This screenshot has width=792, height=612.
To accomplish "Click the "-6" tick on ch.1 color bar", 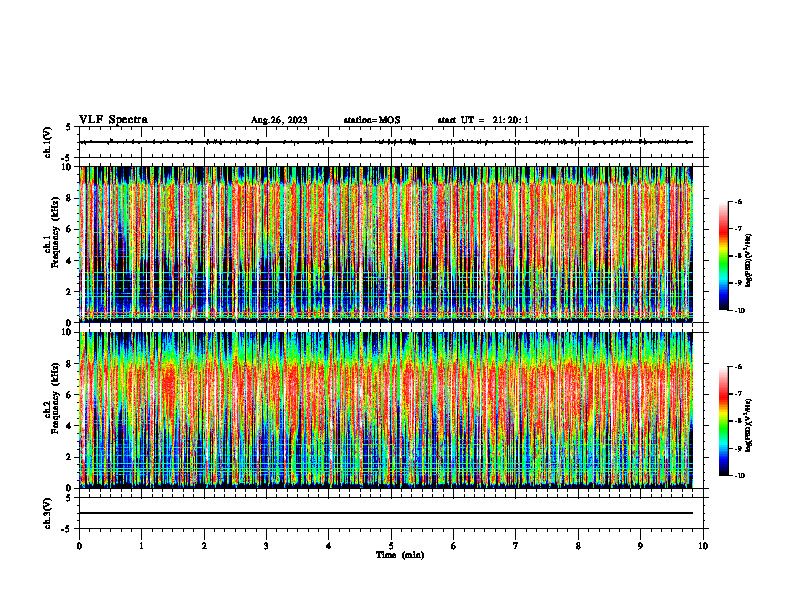I will 739,201.
